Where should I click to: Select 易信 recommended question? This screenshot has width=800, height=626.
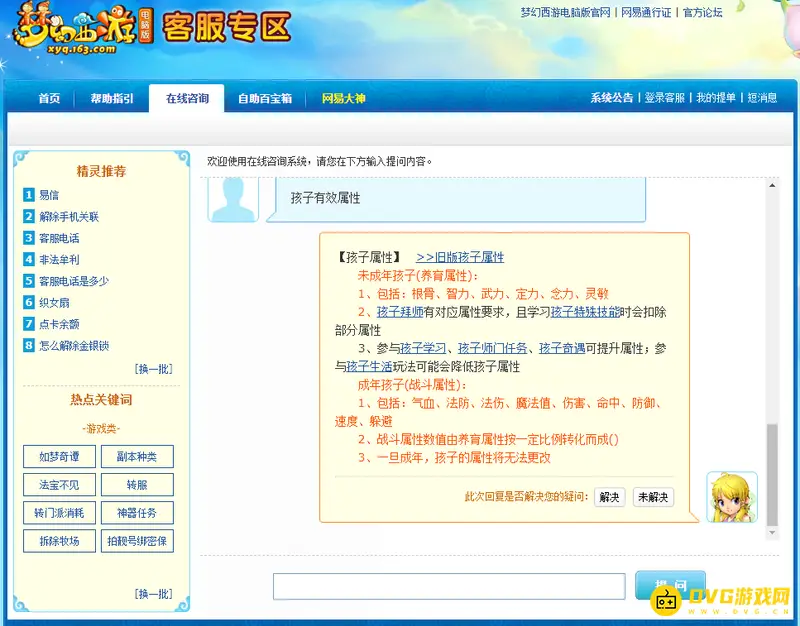(49, 195)
